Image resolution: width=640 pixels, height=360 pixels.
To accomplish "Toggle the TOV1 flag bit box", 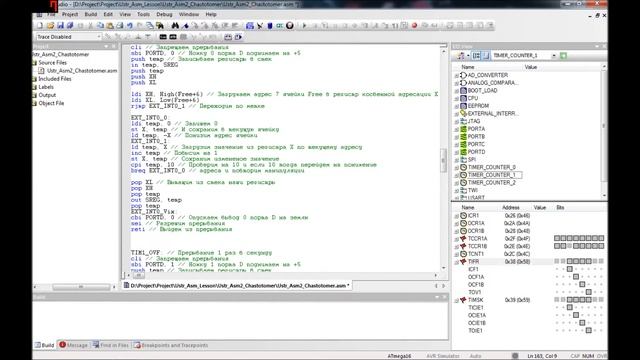I will 589,292.
